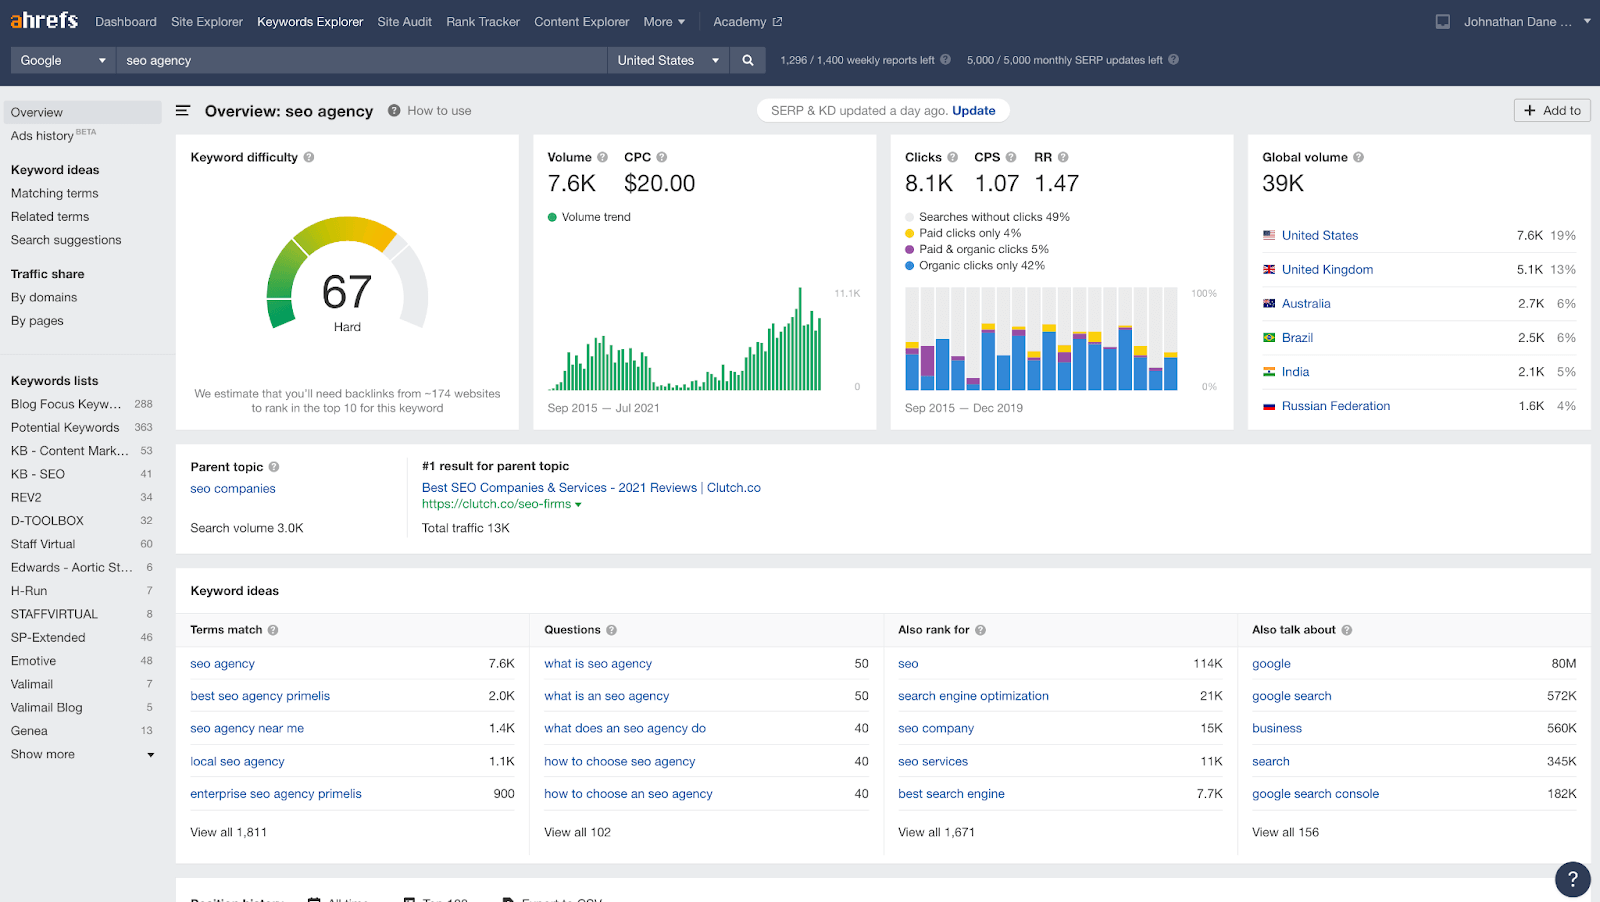
Task: Click the Questions column help icon
Action: tap(611, 630)
